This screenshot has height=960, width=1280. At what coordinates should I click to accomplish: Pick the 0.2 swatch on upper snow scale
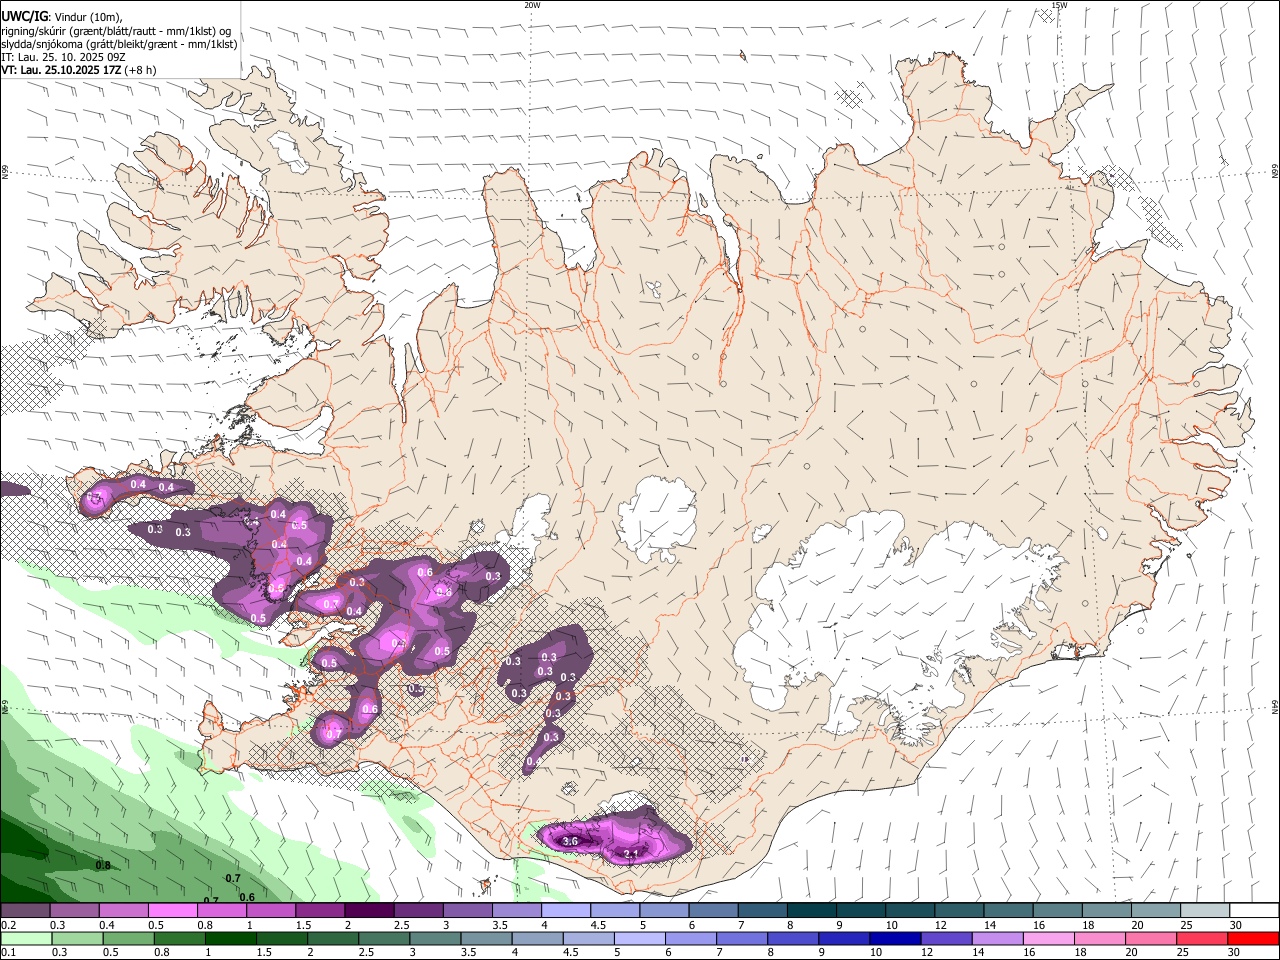(25, 911)
